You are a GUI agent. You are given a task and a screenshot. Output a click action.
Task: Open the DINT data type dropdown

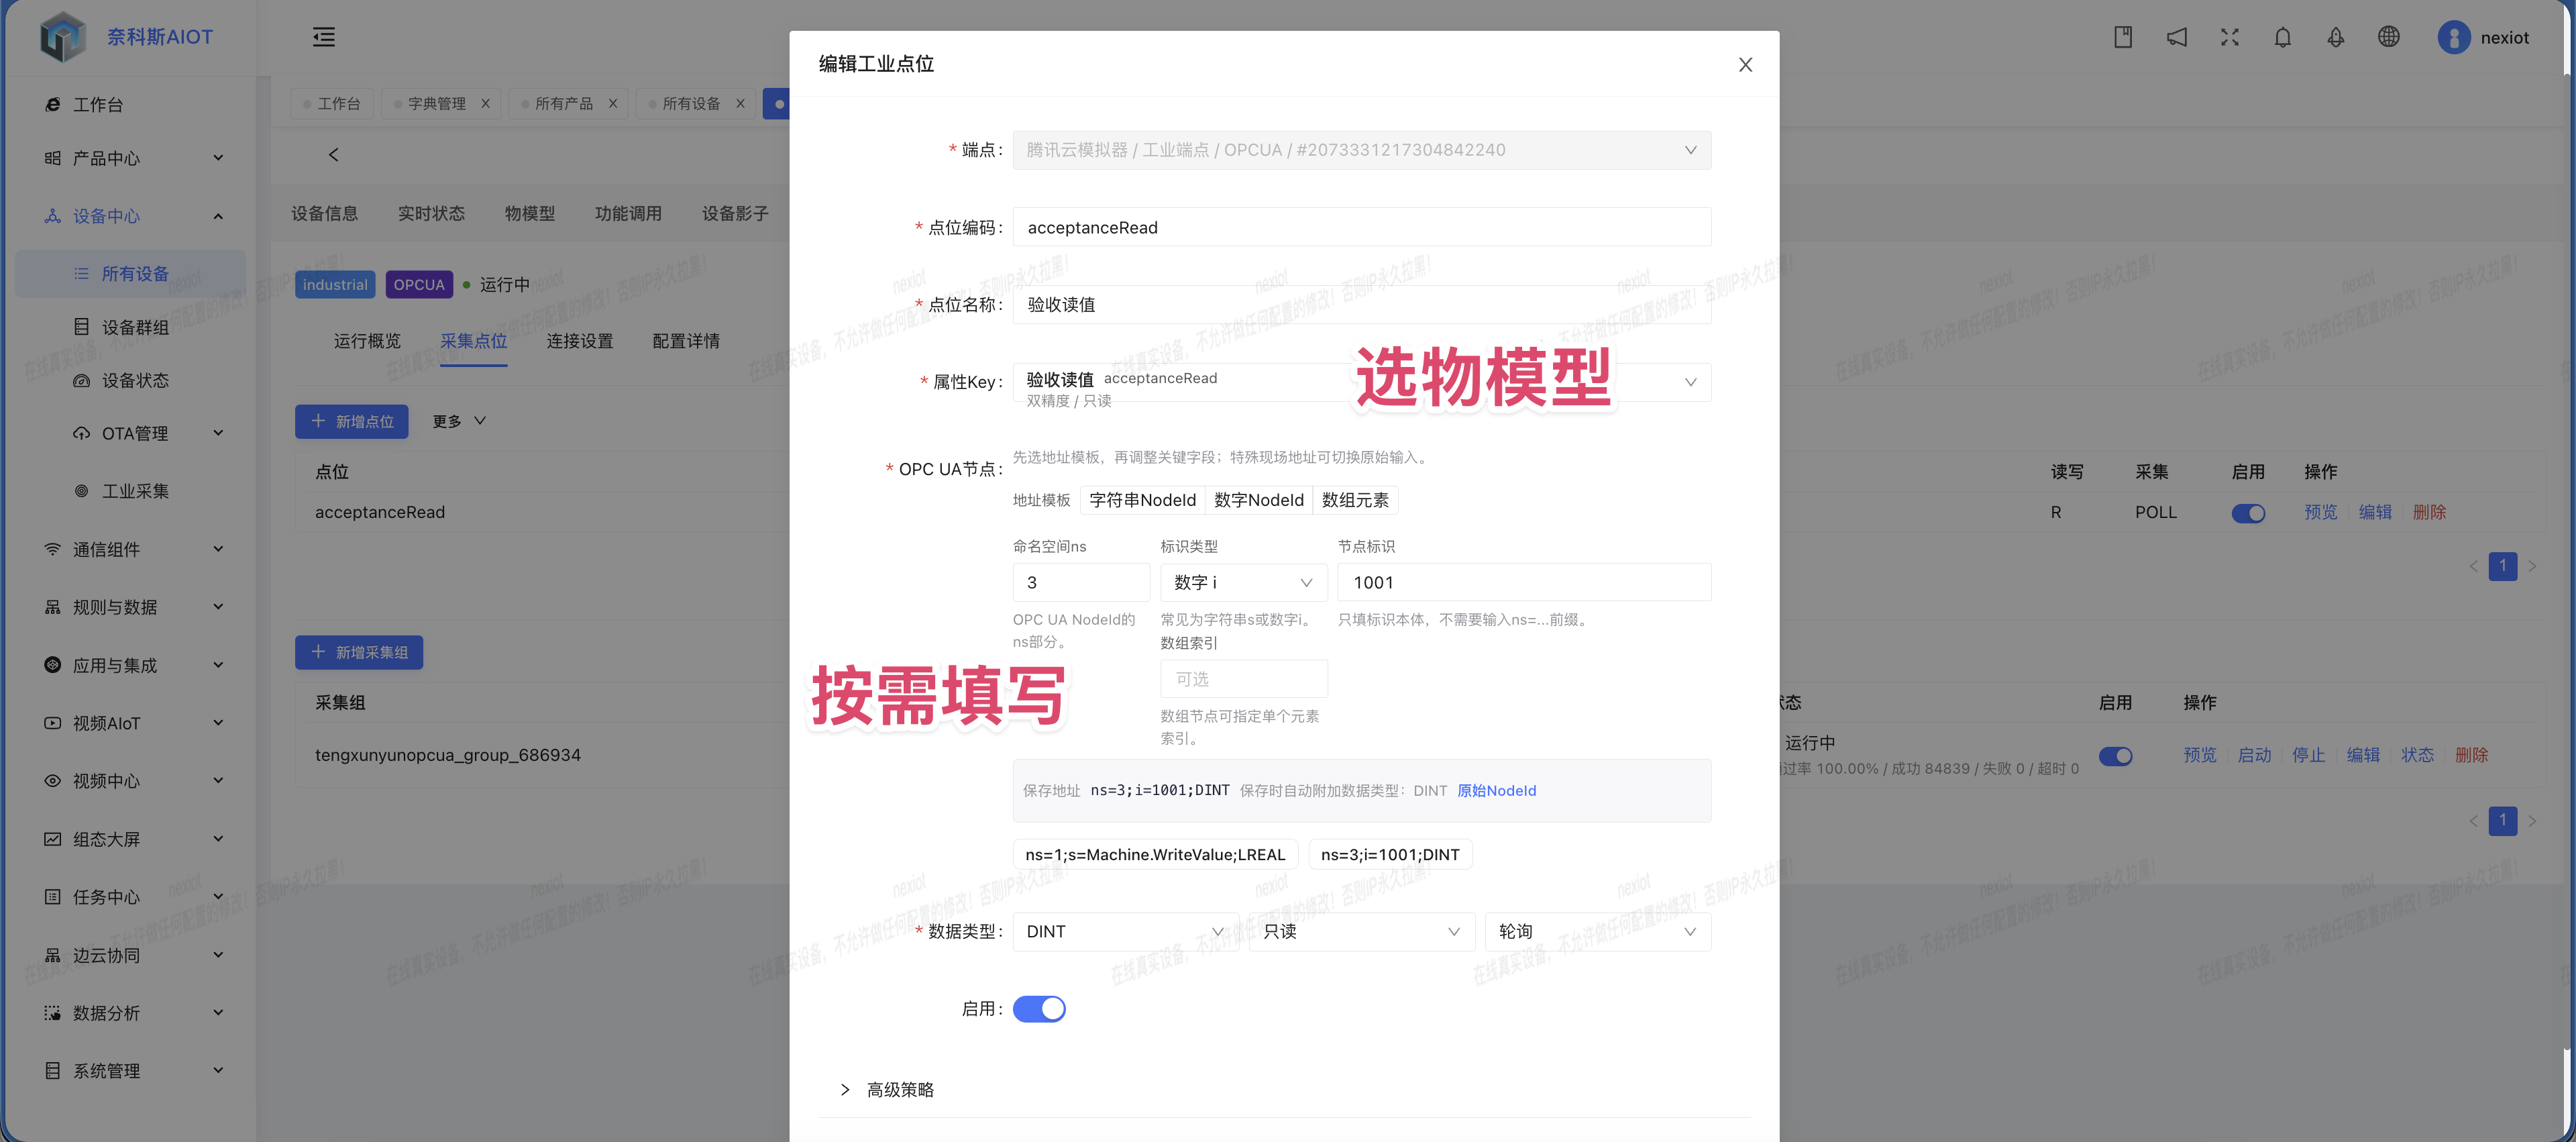1125,932
